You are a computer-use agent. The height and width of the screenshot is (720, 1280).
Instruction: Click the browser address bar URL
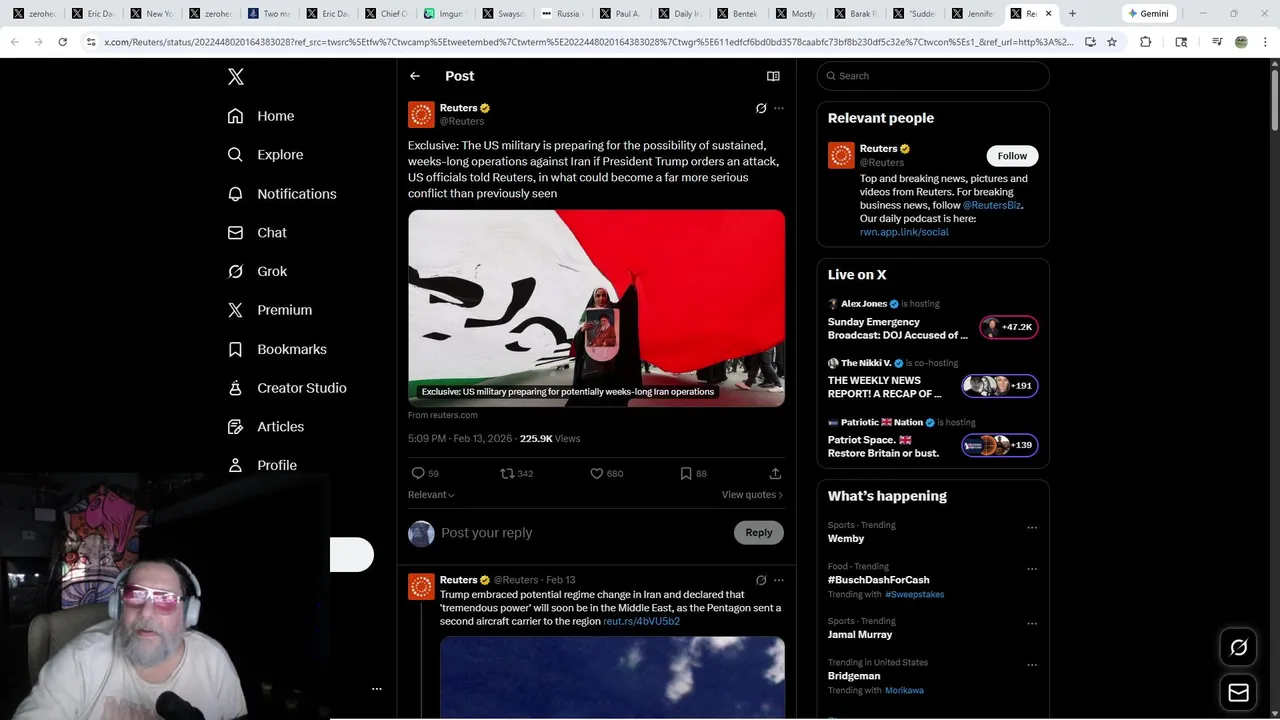pyautogui.click(x=588, y=42)
